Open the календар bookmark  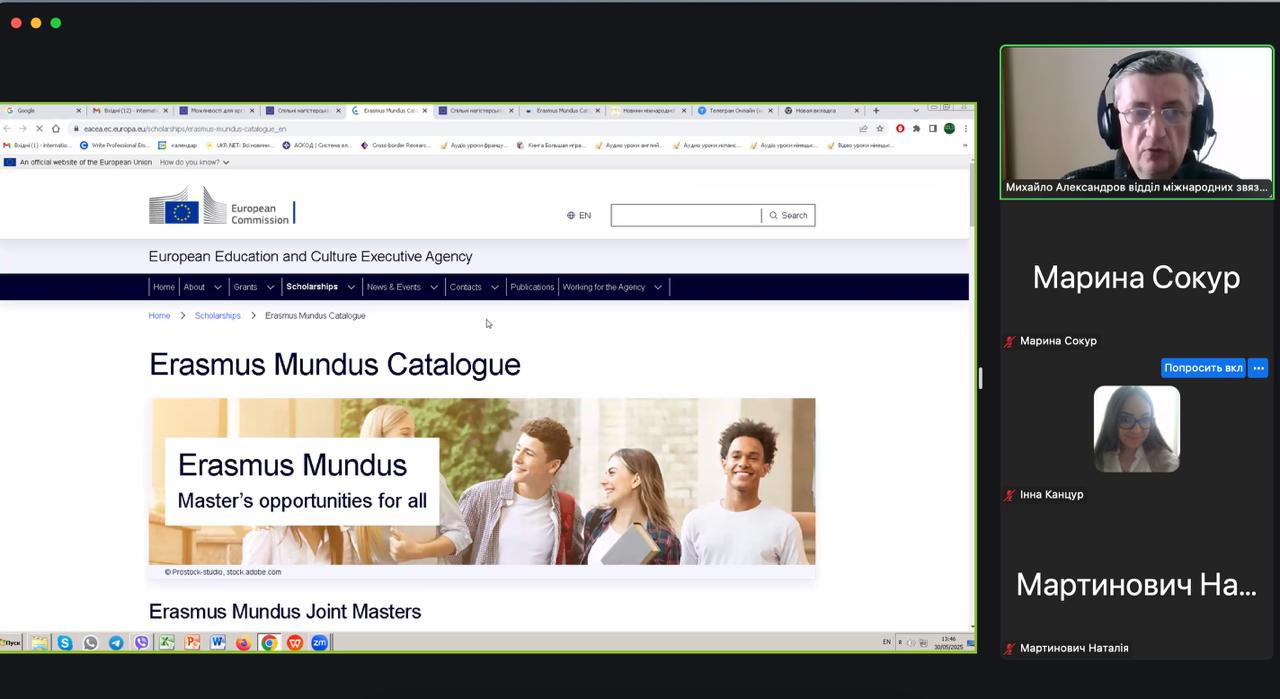178,145
